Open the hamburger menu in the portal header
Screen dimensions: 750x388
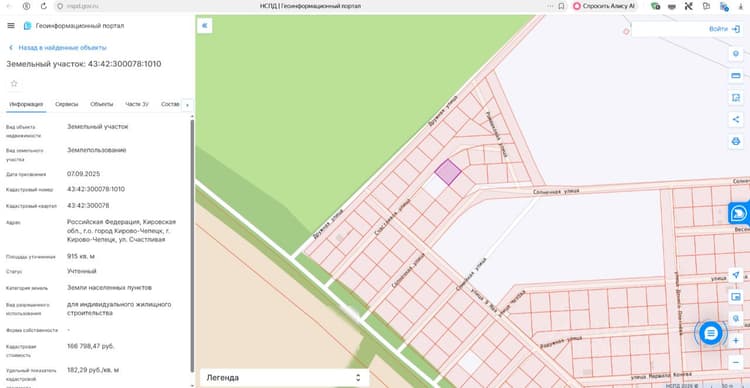[x=11, y=25]
